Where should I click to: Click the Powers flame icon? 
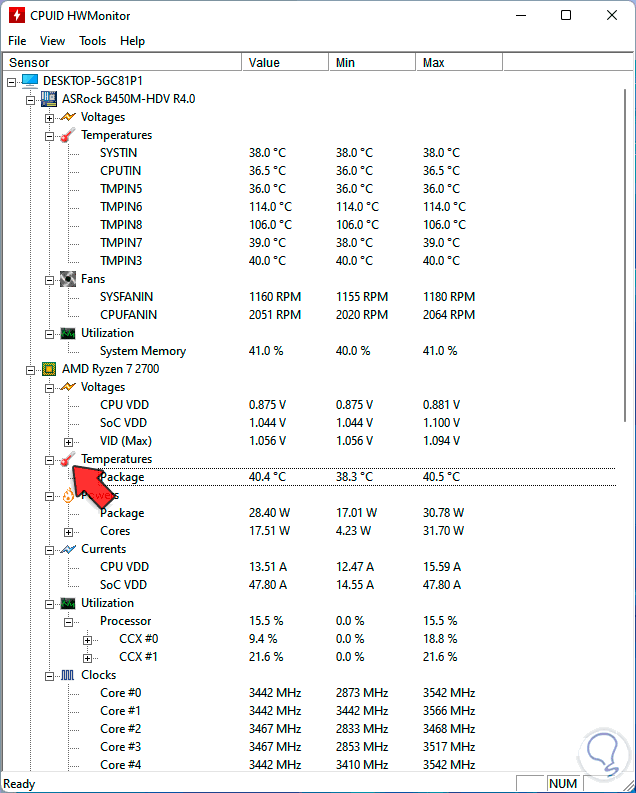pyautogui.click(x=68, y=496)
